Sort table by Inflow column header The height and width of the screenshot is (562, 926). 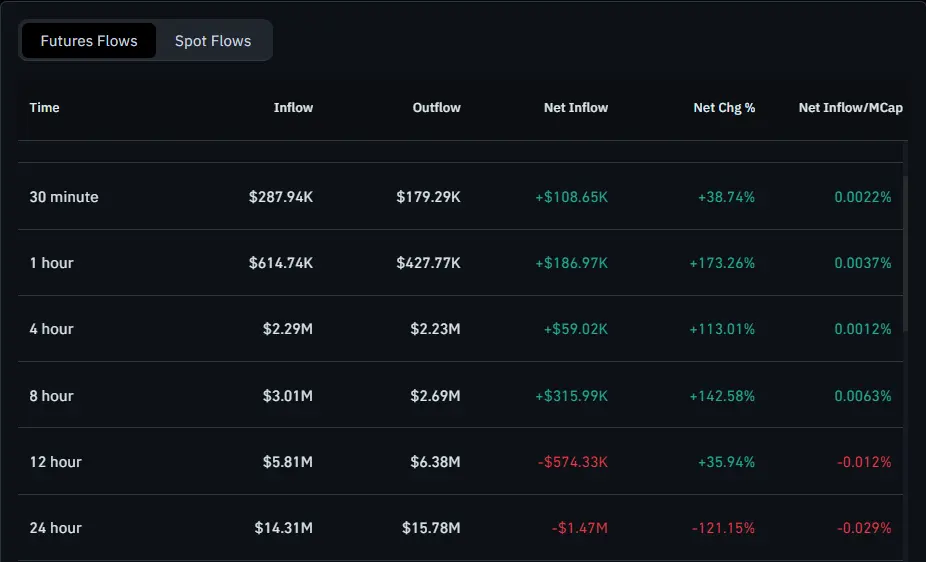tap(293, 107)
